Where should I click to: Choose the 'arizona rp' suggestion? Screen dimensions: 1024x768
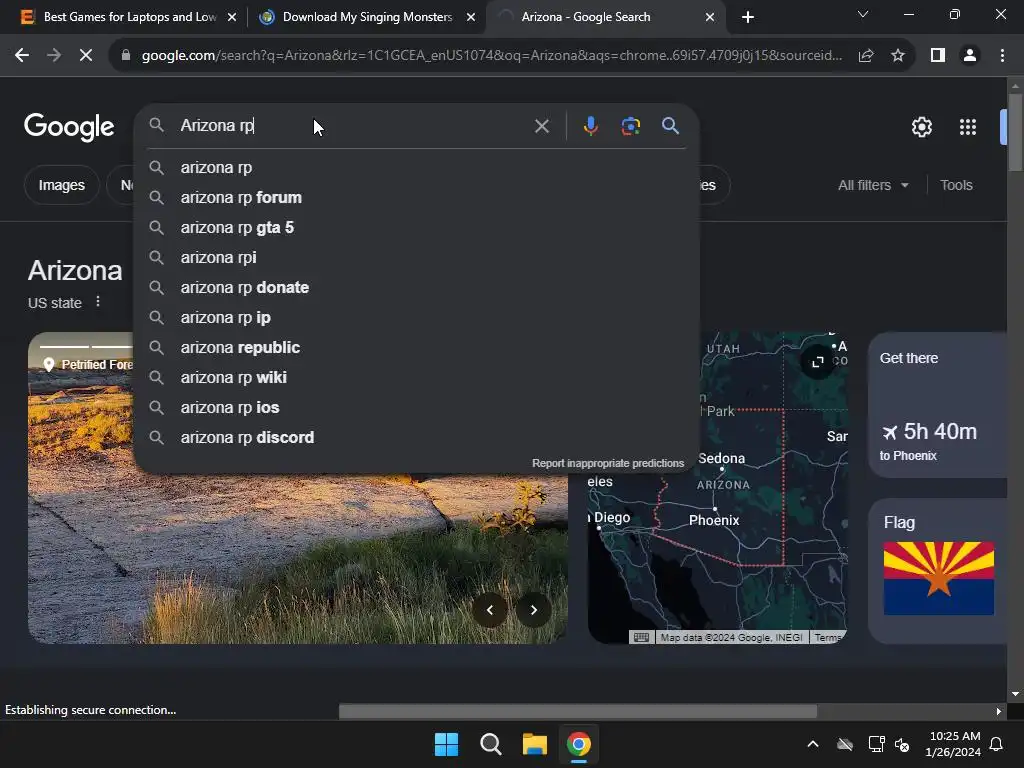click(417, 168)
